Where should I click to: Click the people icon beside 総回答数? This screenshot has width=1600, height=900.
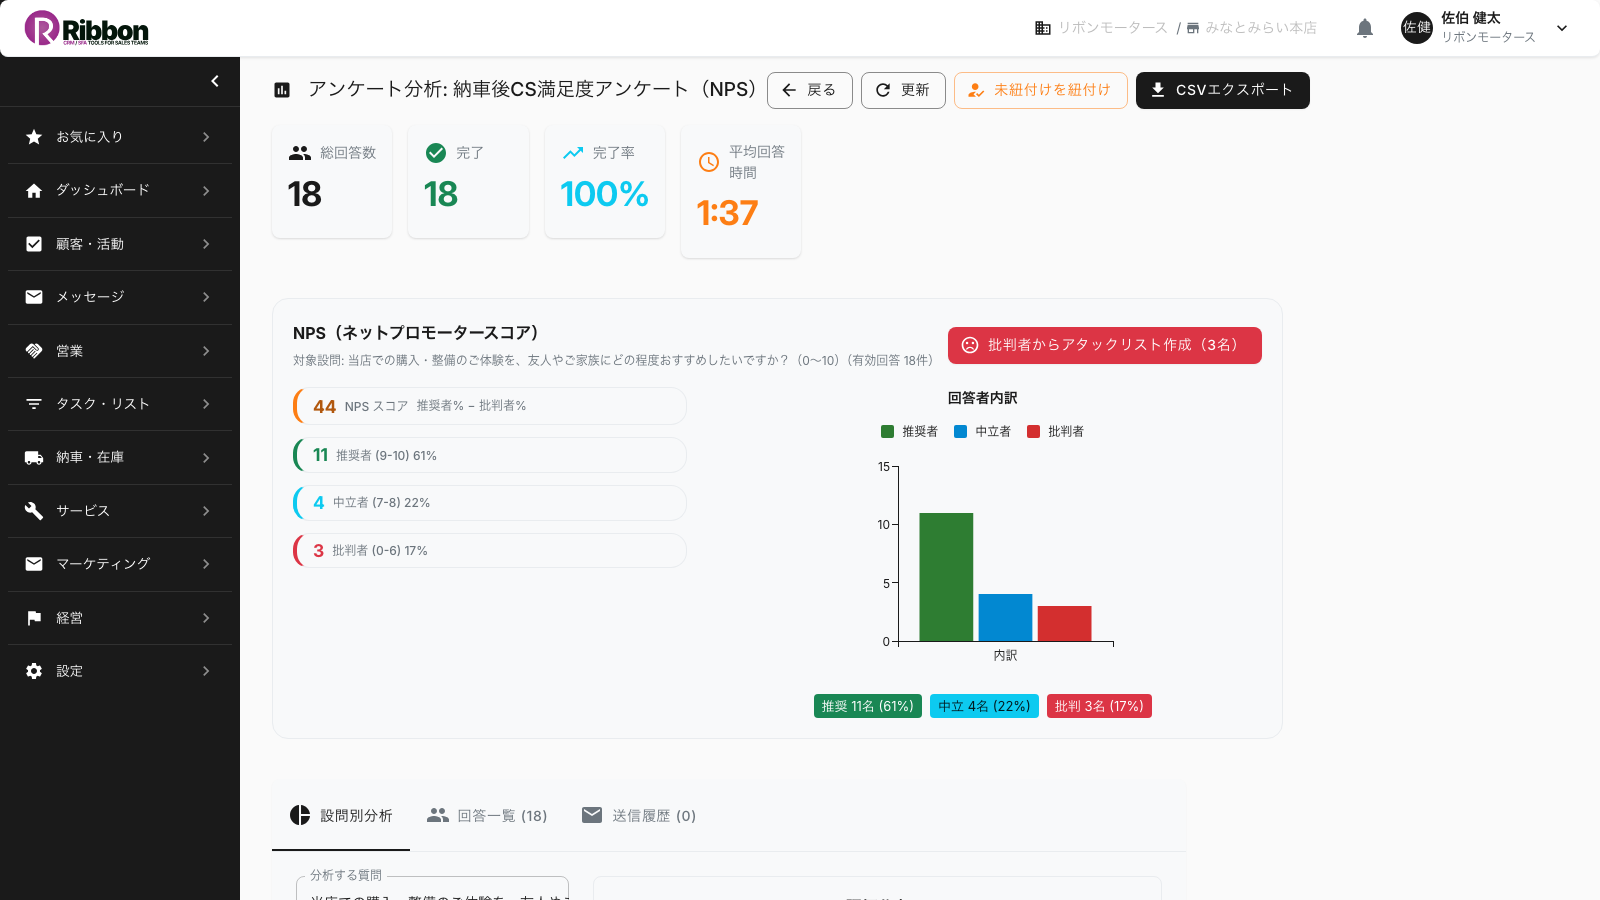point(300,153)
